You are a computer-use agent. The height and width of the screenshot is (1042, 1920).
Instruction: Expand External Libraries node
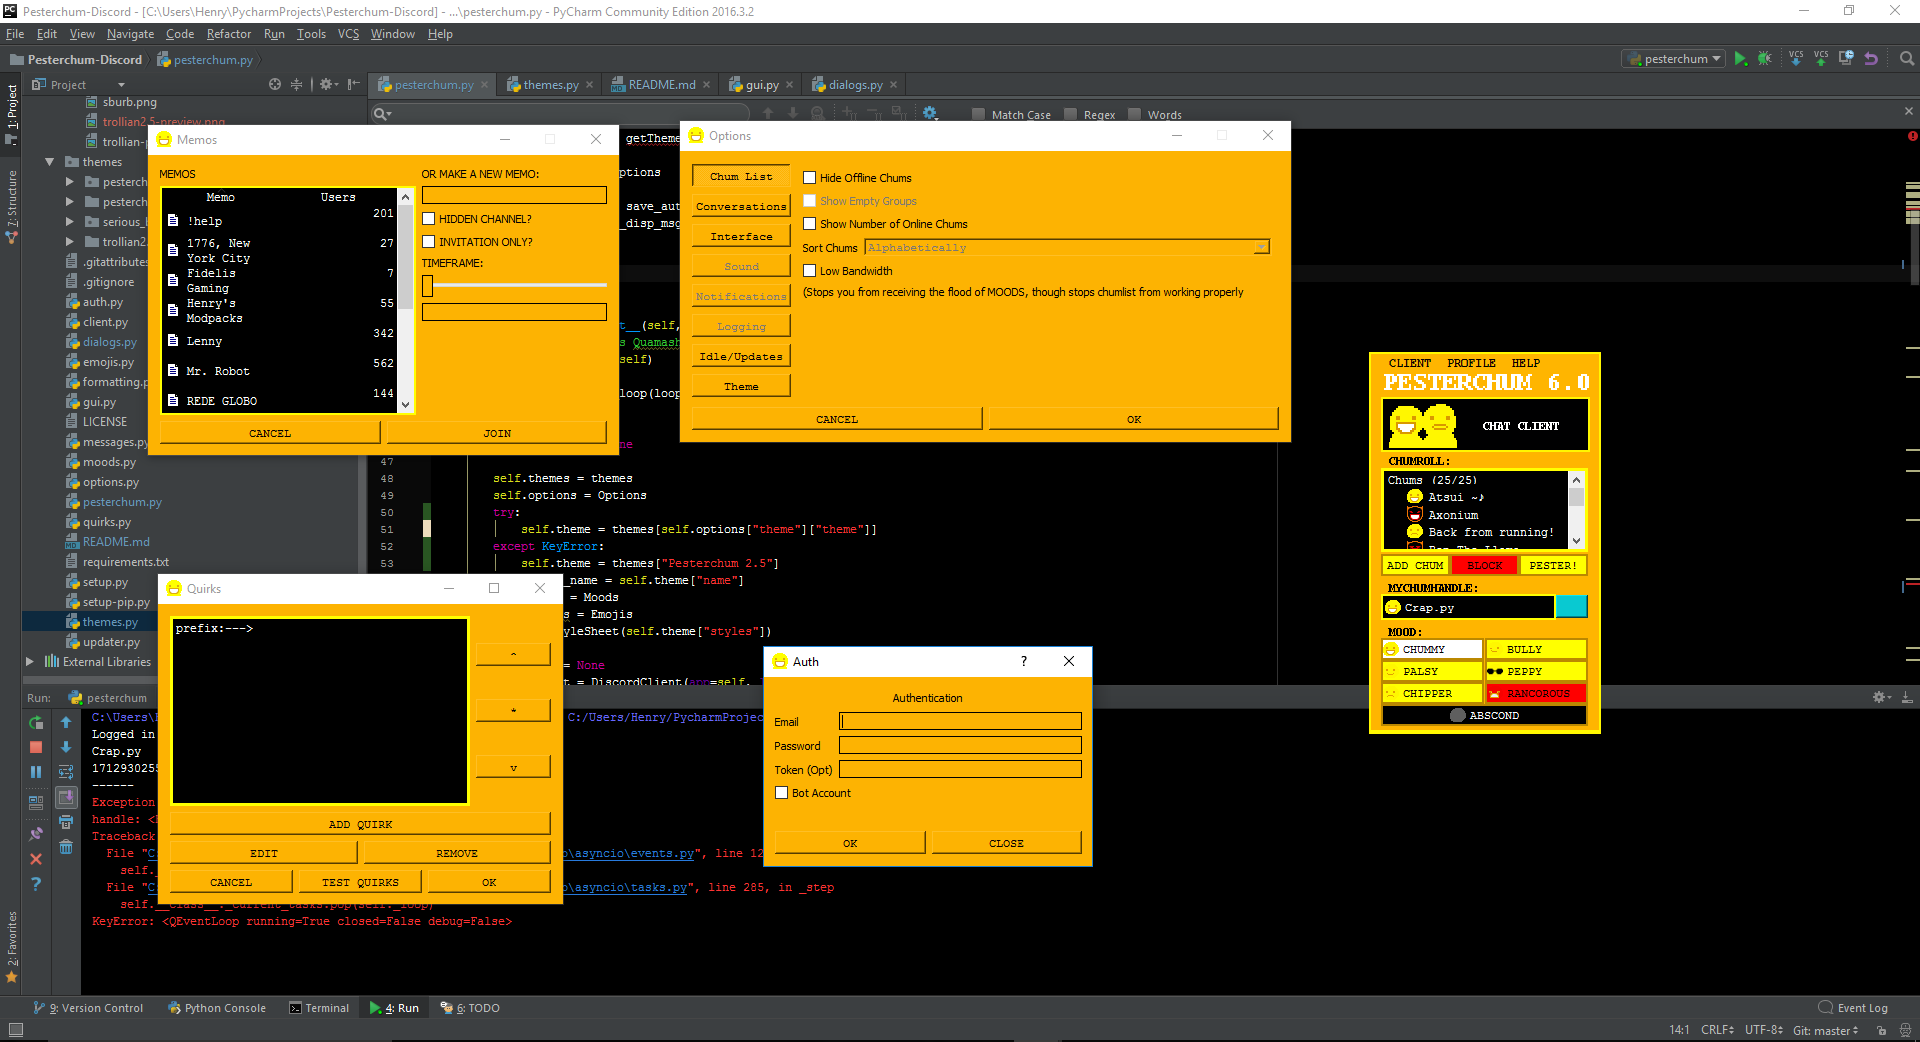coord(30,662)
